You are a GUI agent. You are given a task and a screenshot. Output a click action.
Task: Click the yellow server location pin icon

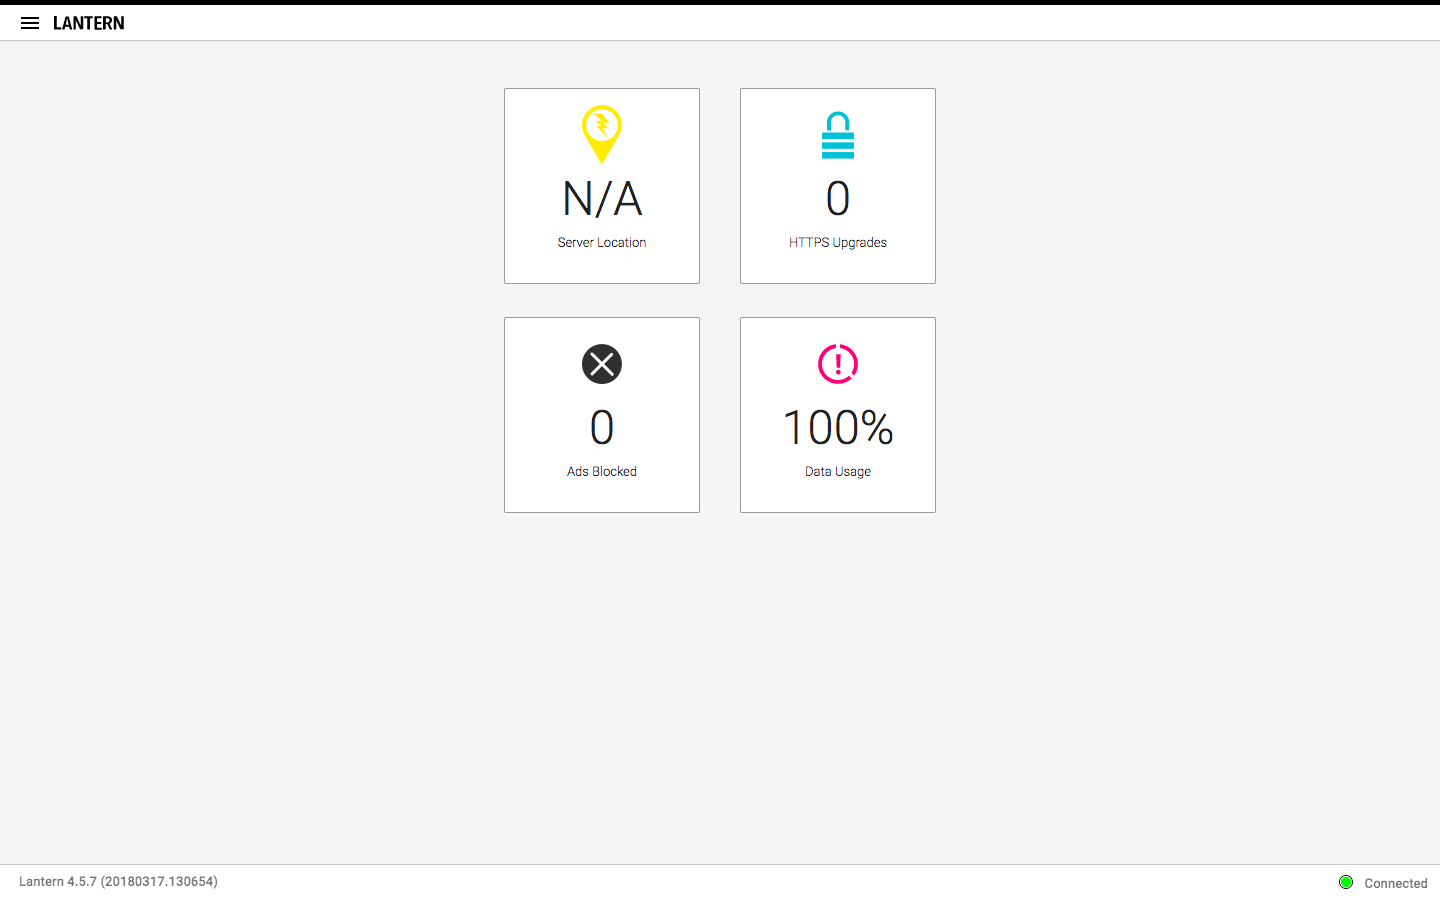click(602, 133)
